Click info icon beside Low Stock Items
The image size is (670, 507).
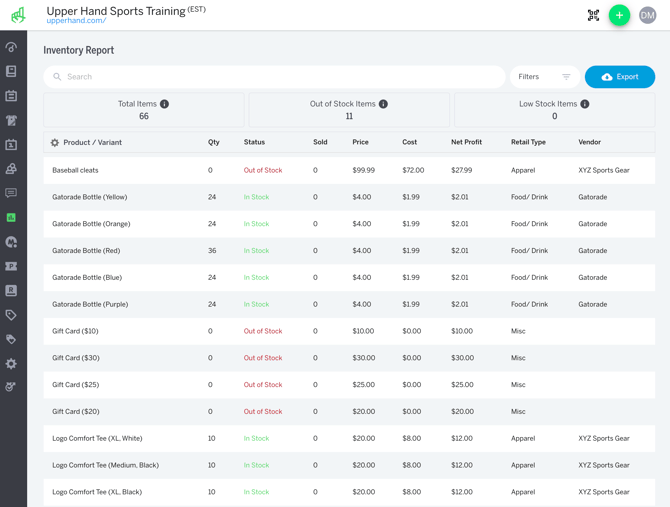pos(585,104)
